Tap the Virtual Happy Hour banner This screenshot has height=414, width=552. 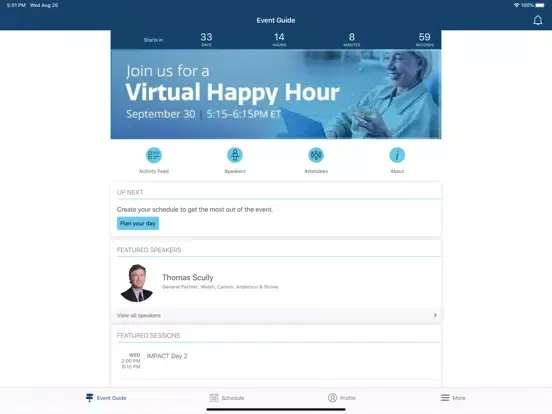point(276,94)
